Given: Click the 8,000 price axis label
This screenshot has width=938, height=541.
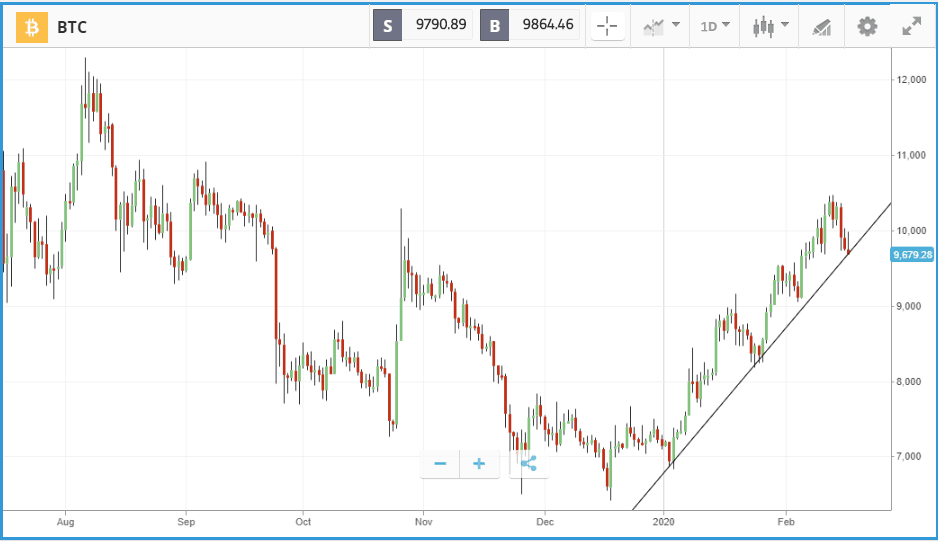Looking at the screenshot, I should tap(909, 381).
